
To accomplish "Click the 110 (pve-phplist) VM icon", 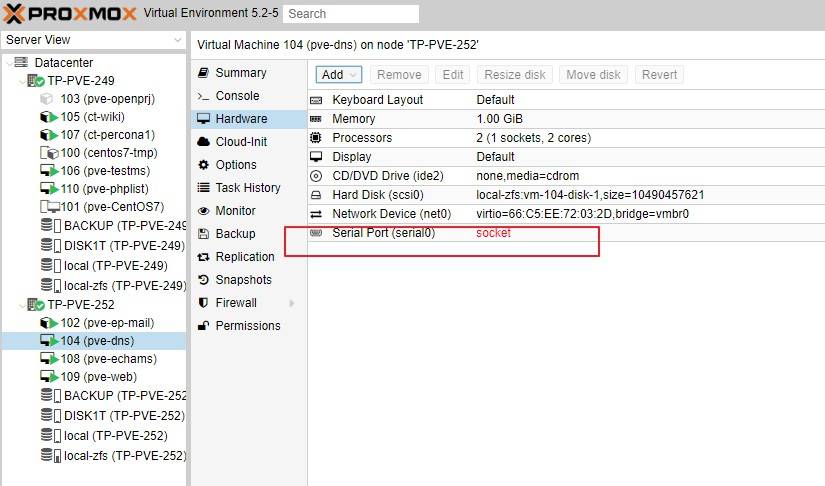I will [49, 189].
